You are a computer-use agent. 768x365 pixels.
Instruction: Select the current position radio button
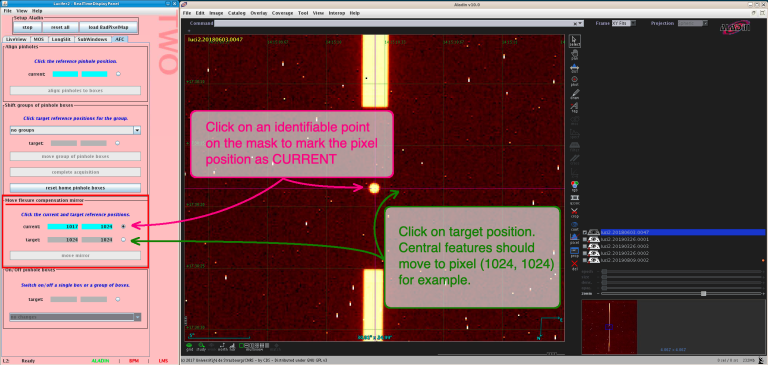pos(123,226)
